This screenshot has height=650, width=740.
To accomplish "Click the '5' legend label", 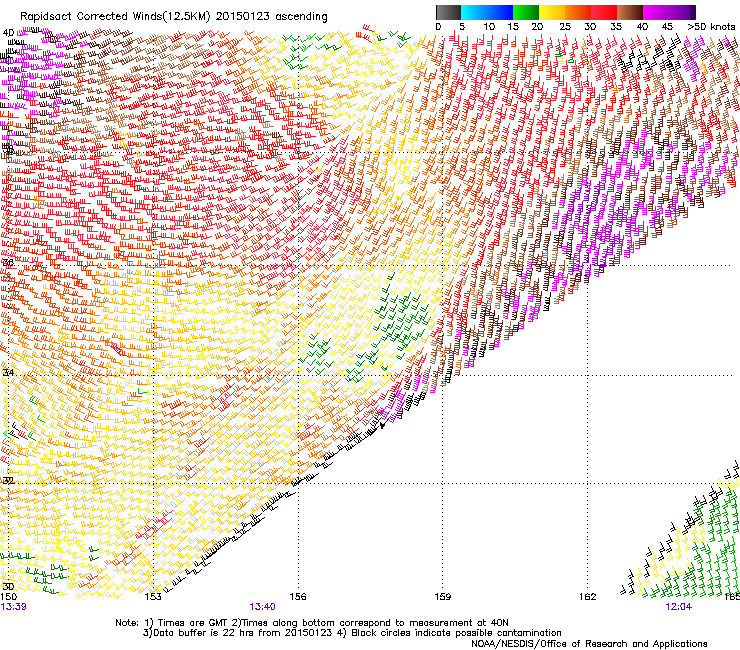I will [x=462, y=27].
